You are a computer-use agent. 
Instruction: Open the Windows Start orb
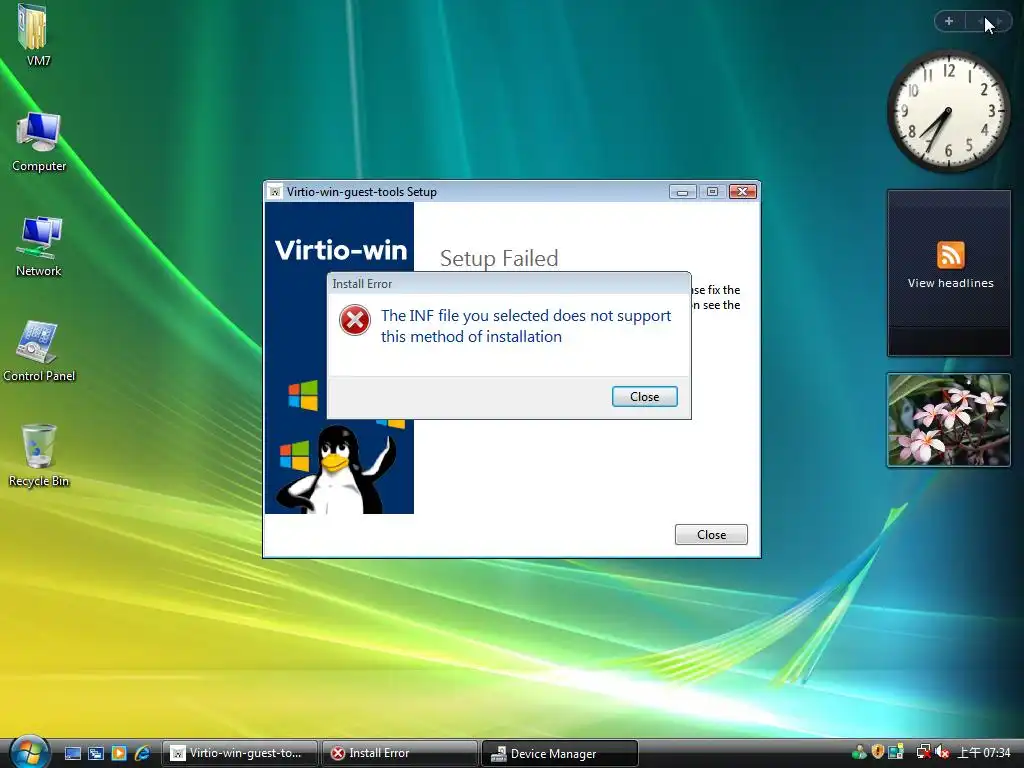click(29, 752)
